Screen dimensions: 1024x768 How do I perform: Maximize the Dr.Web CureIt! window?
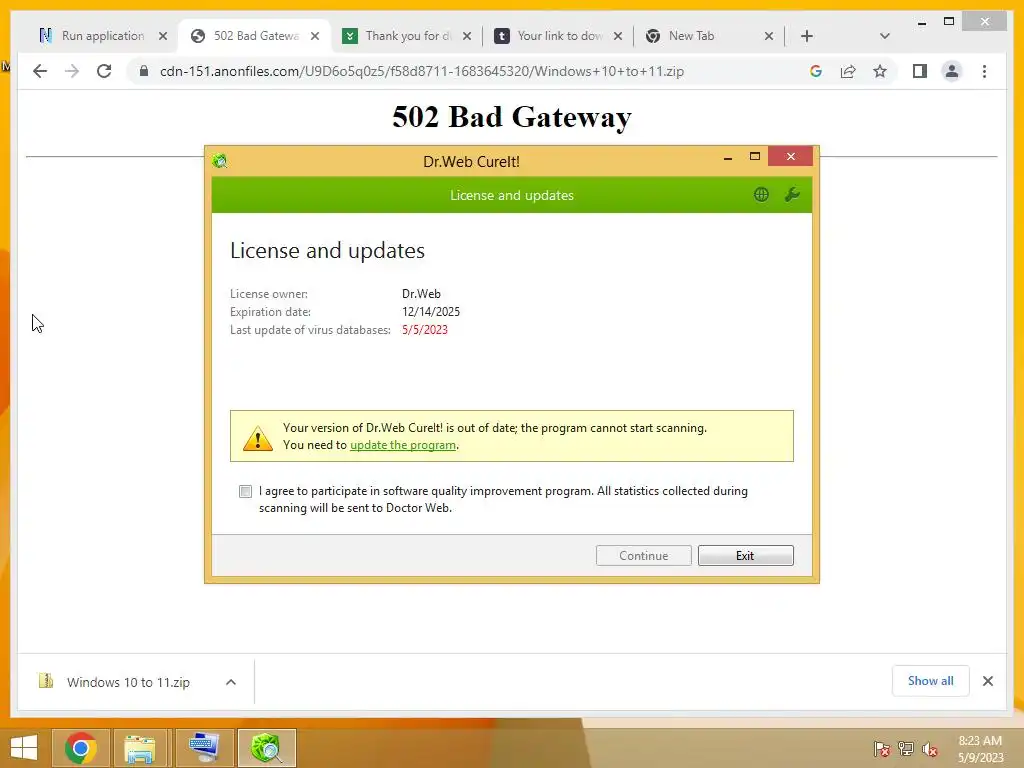pyautogui.click(x=755, y=157)
